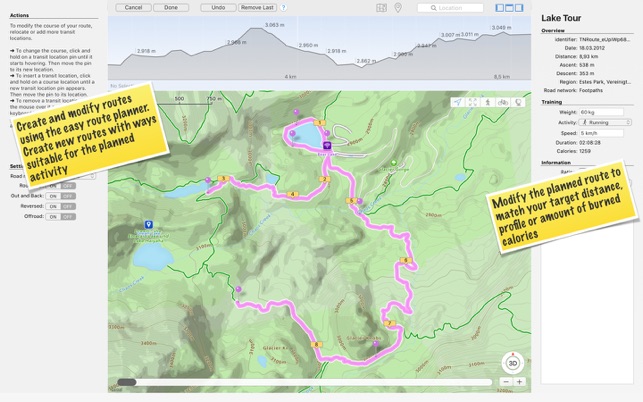Click the Road network Footpaths value
The width and height of the screenshot is (643, 402).
tap(591, 90)
